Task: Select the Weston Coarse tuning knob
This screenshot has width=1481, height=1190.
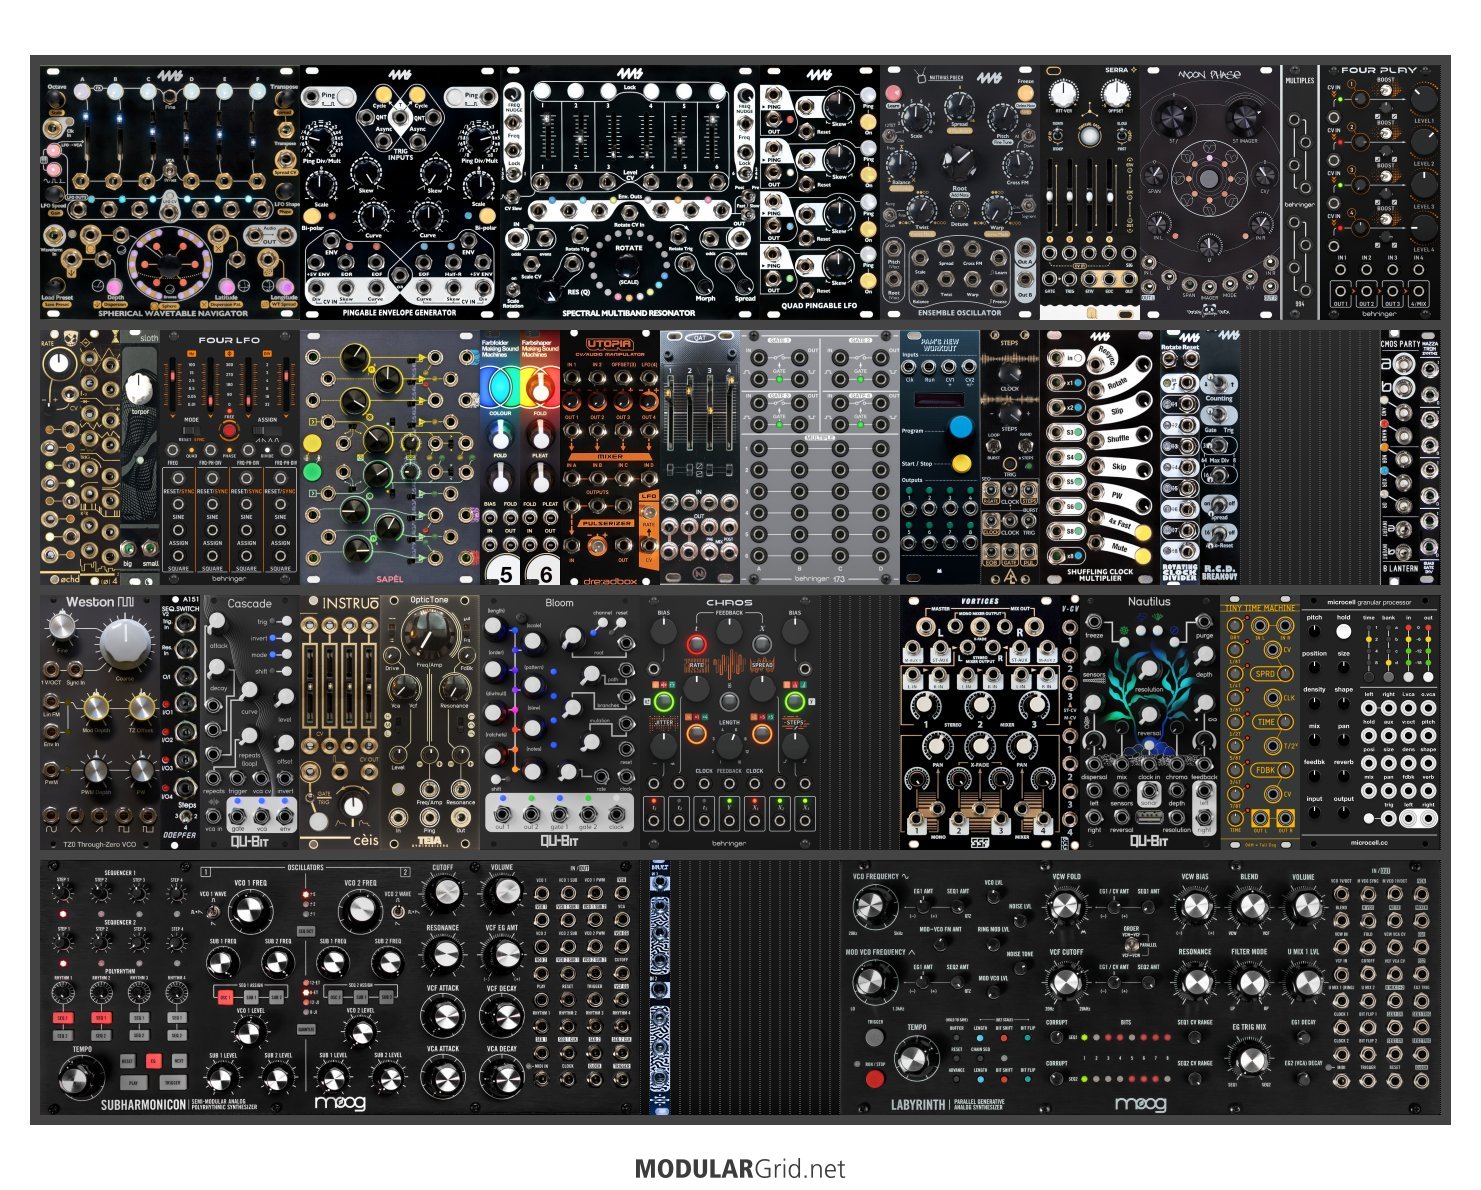Action: click(x=125, y=642)
